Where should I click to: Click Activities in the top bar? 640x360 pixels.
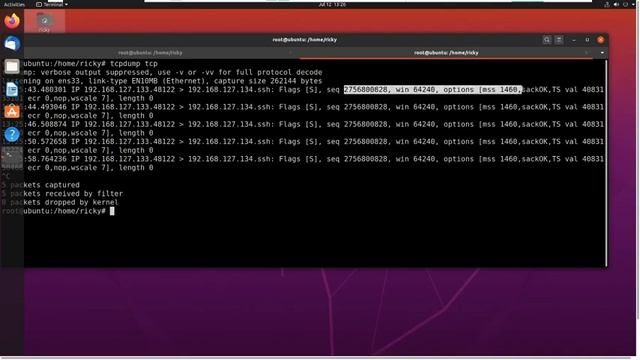(x=14, y=4)
